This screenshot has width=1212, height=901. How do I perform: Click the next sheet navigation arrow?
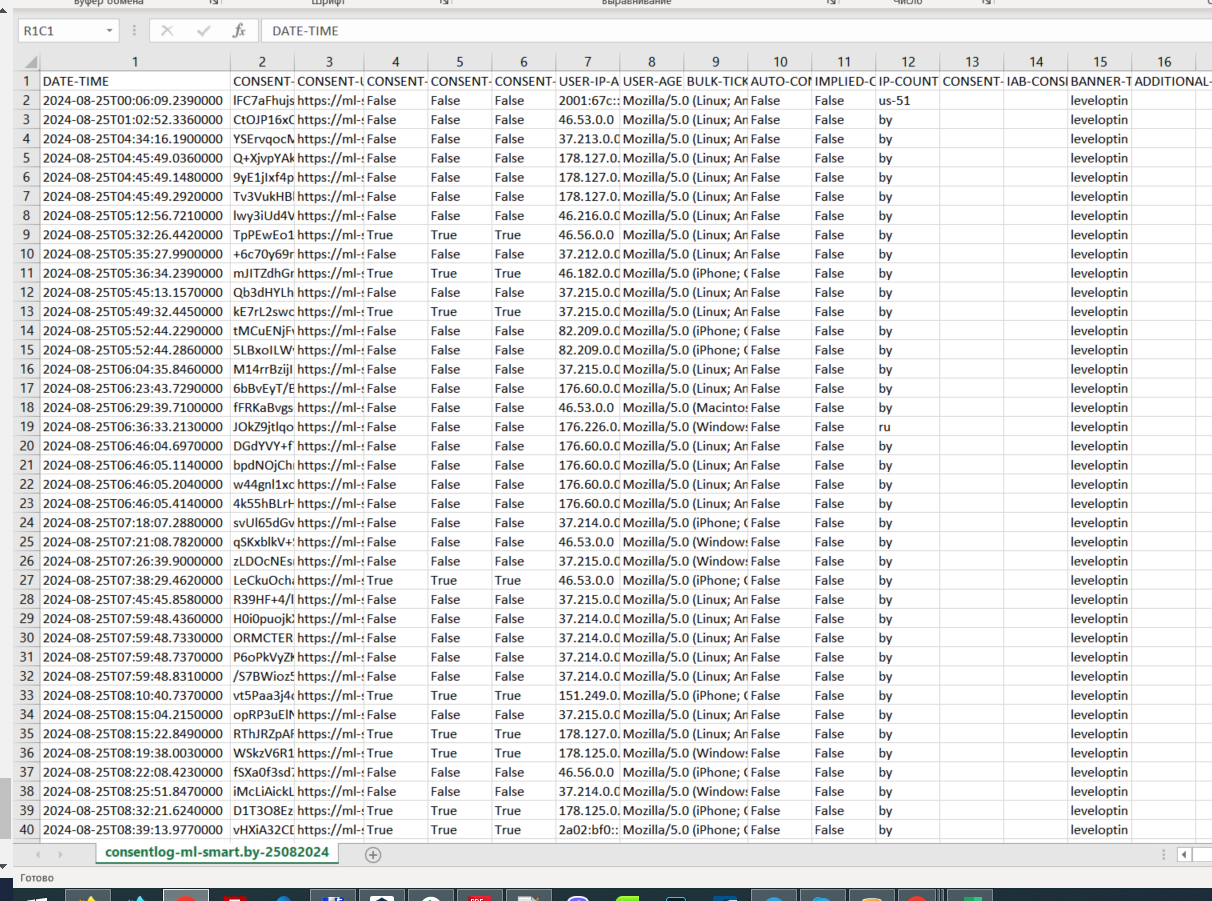pyautogui.click(x=61, y=855)
